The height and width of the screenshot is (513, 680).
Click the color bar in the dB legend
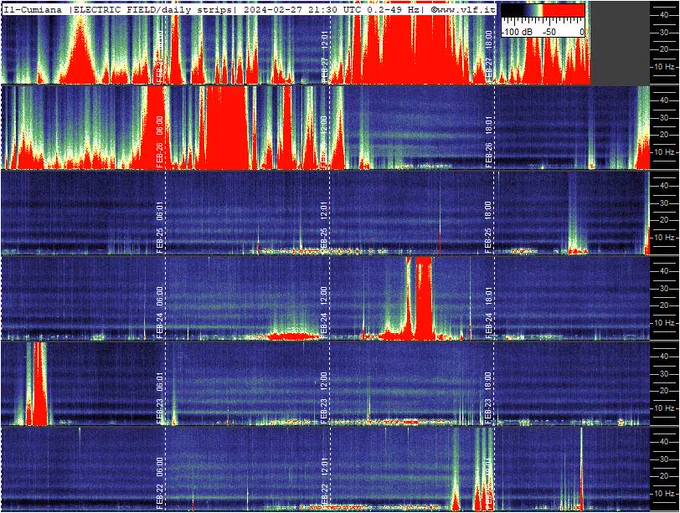(543, 10)
